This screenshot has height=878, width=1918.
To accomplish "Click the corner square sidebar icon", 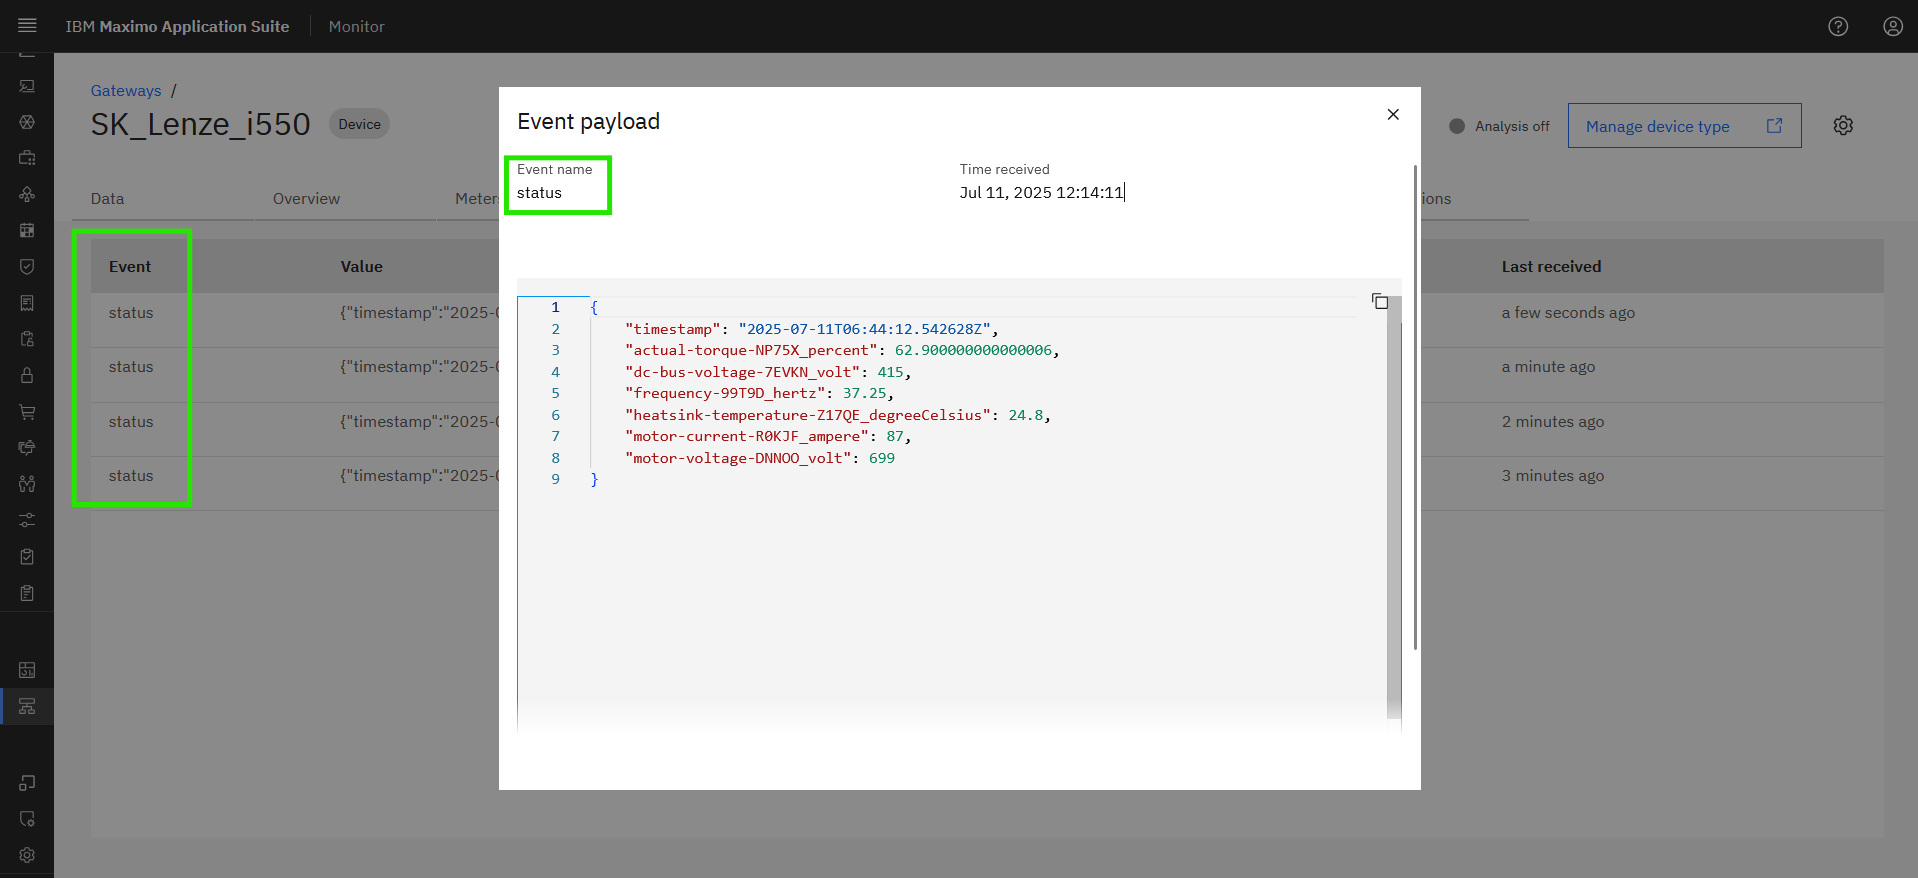I will [x=27, y=782].
